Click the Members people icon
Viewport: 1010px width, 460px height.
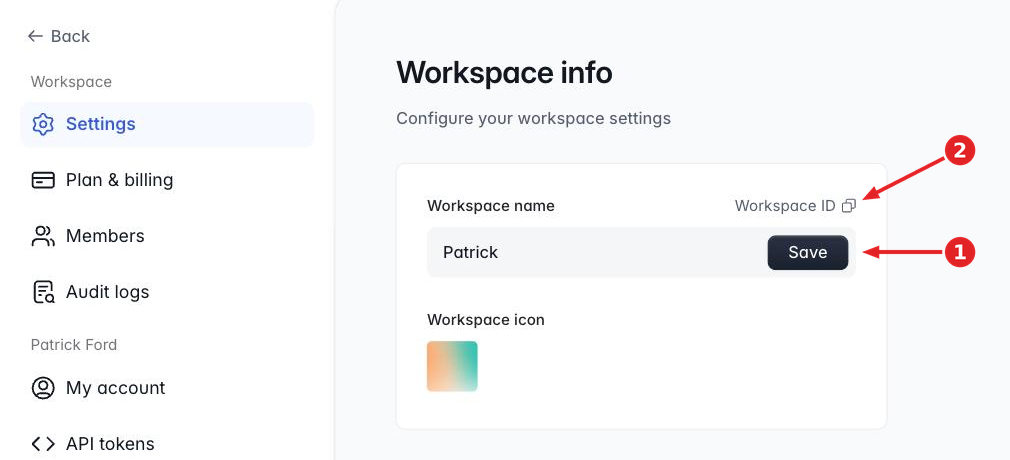coord(43,236)
